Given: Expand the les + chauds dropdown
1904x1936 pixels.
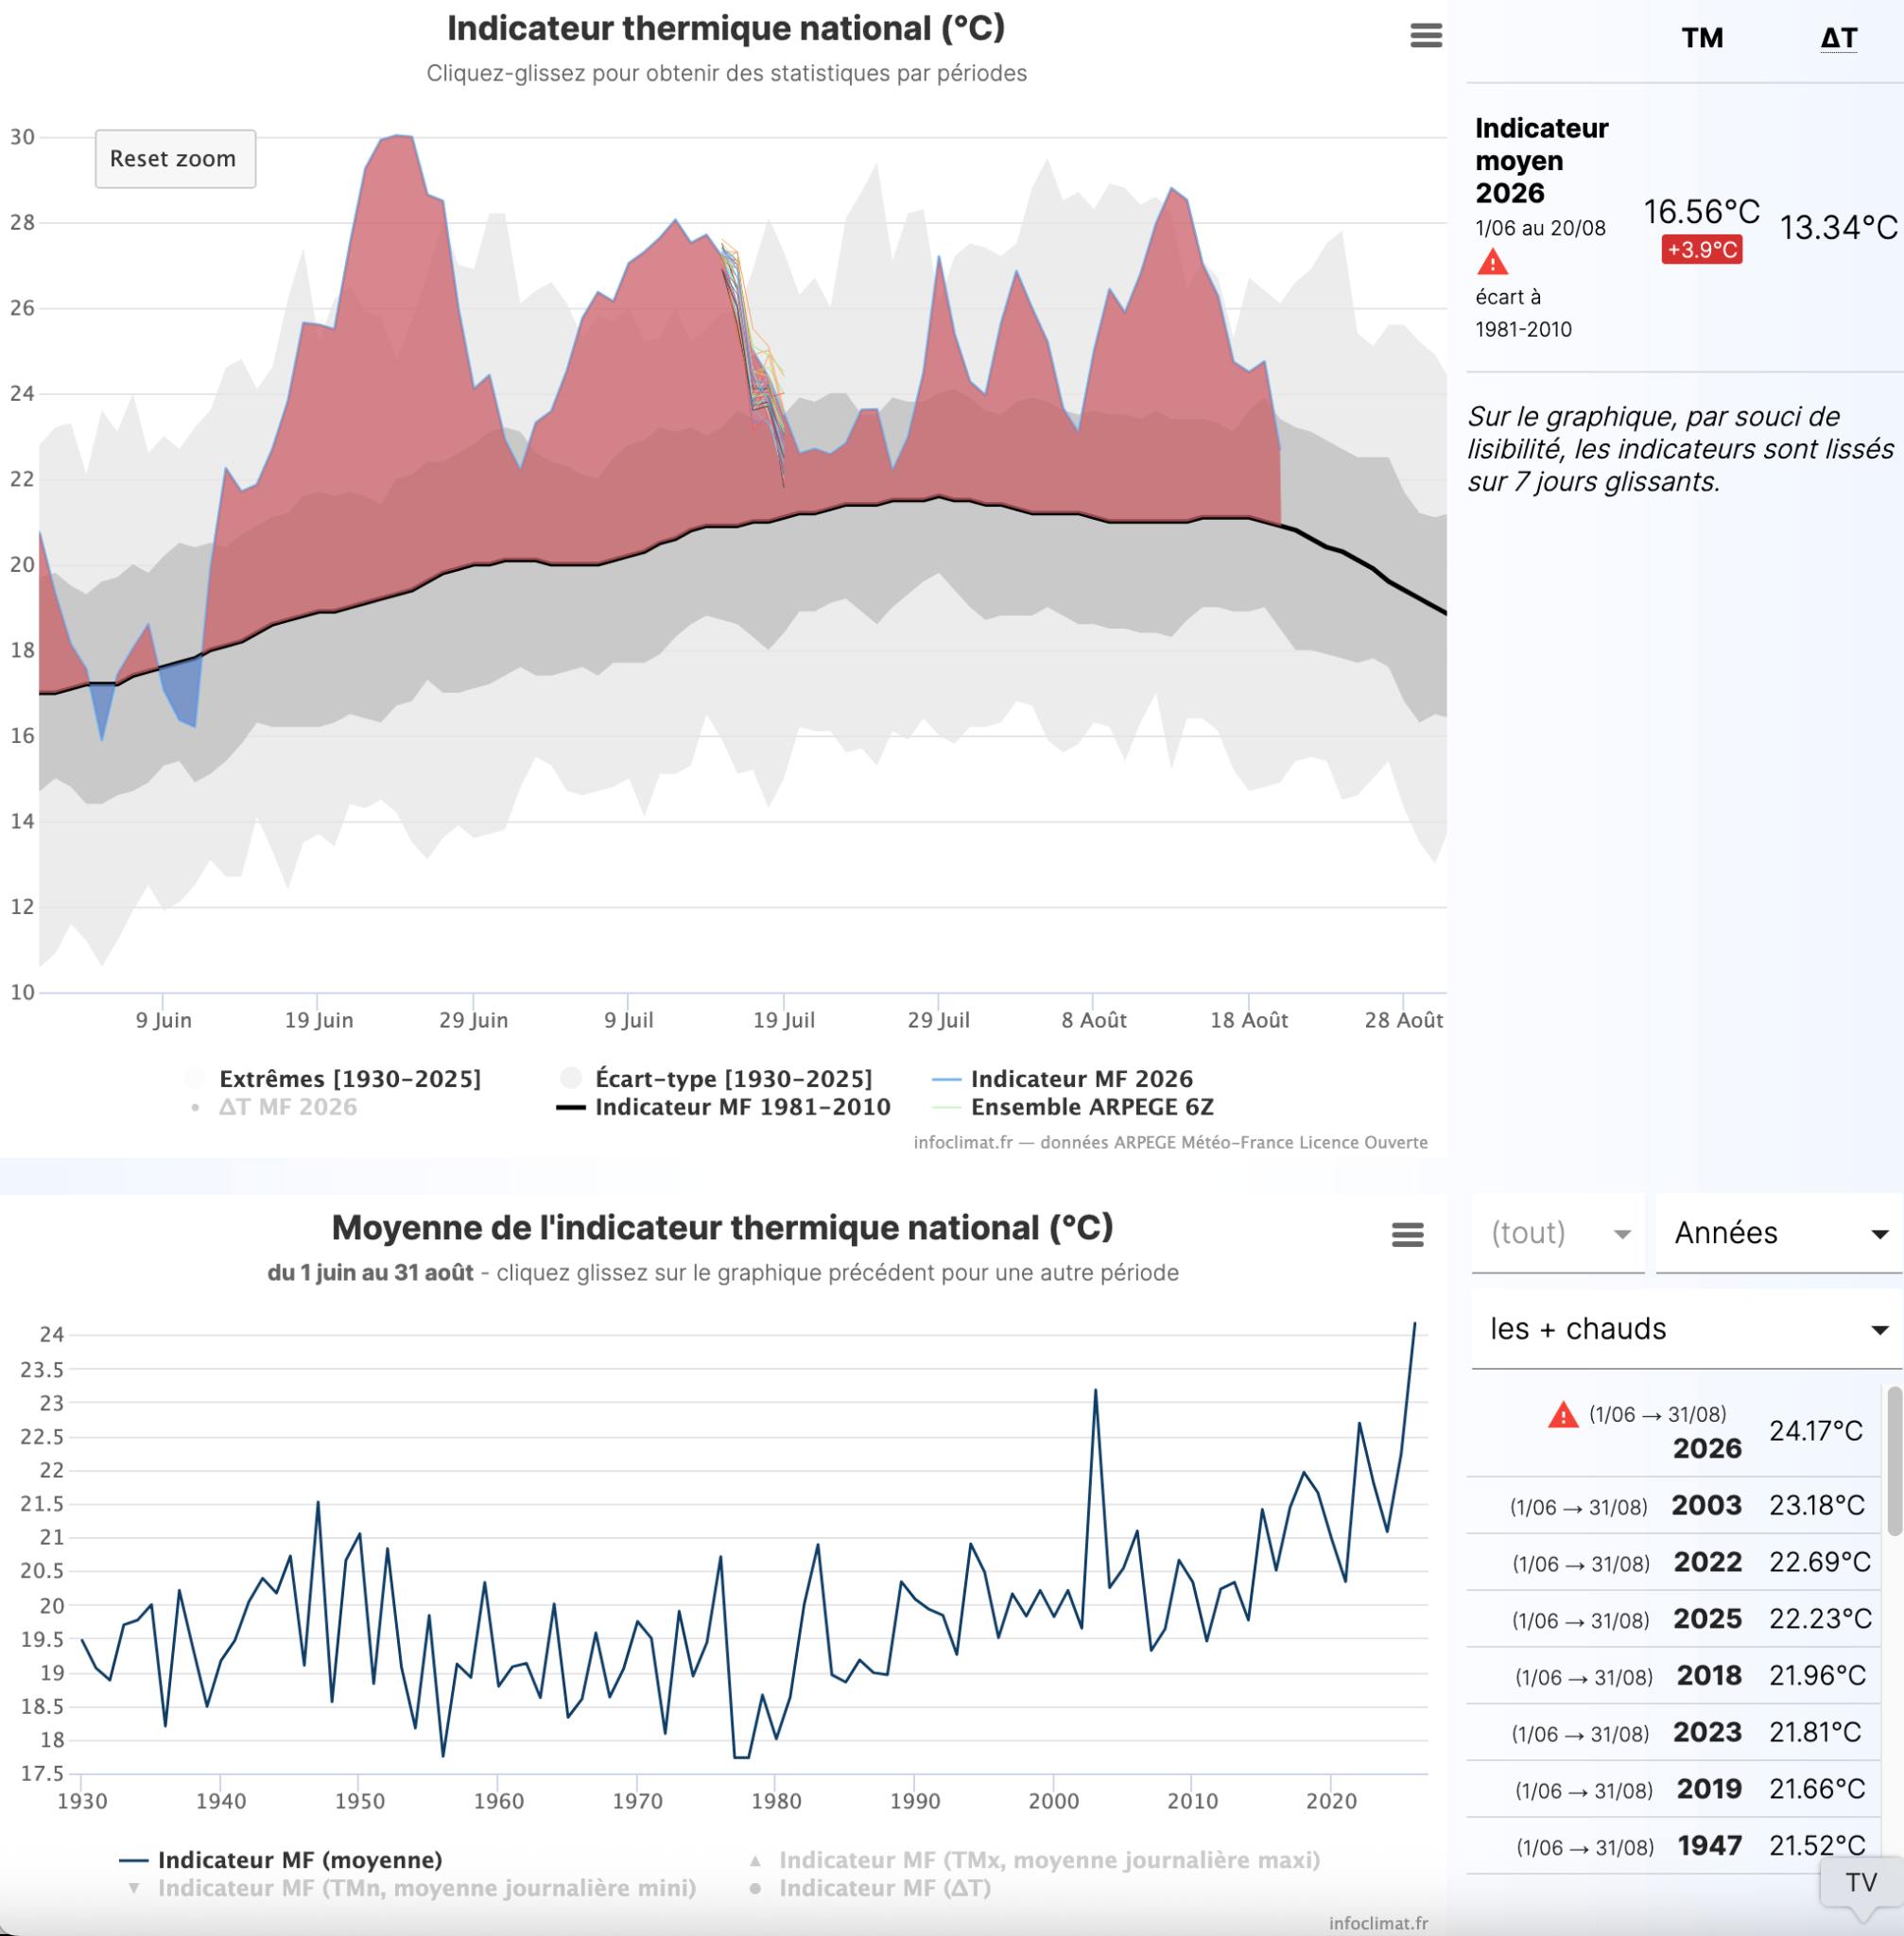Looking at the screenshot, I should coord(1687,1329).
